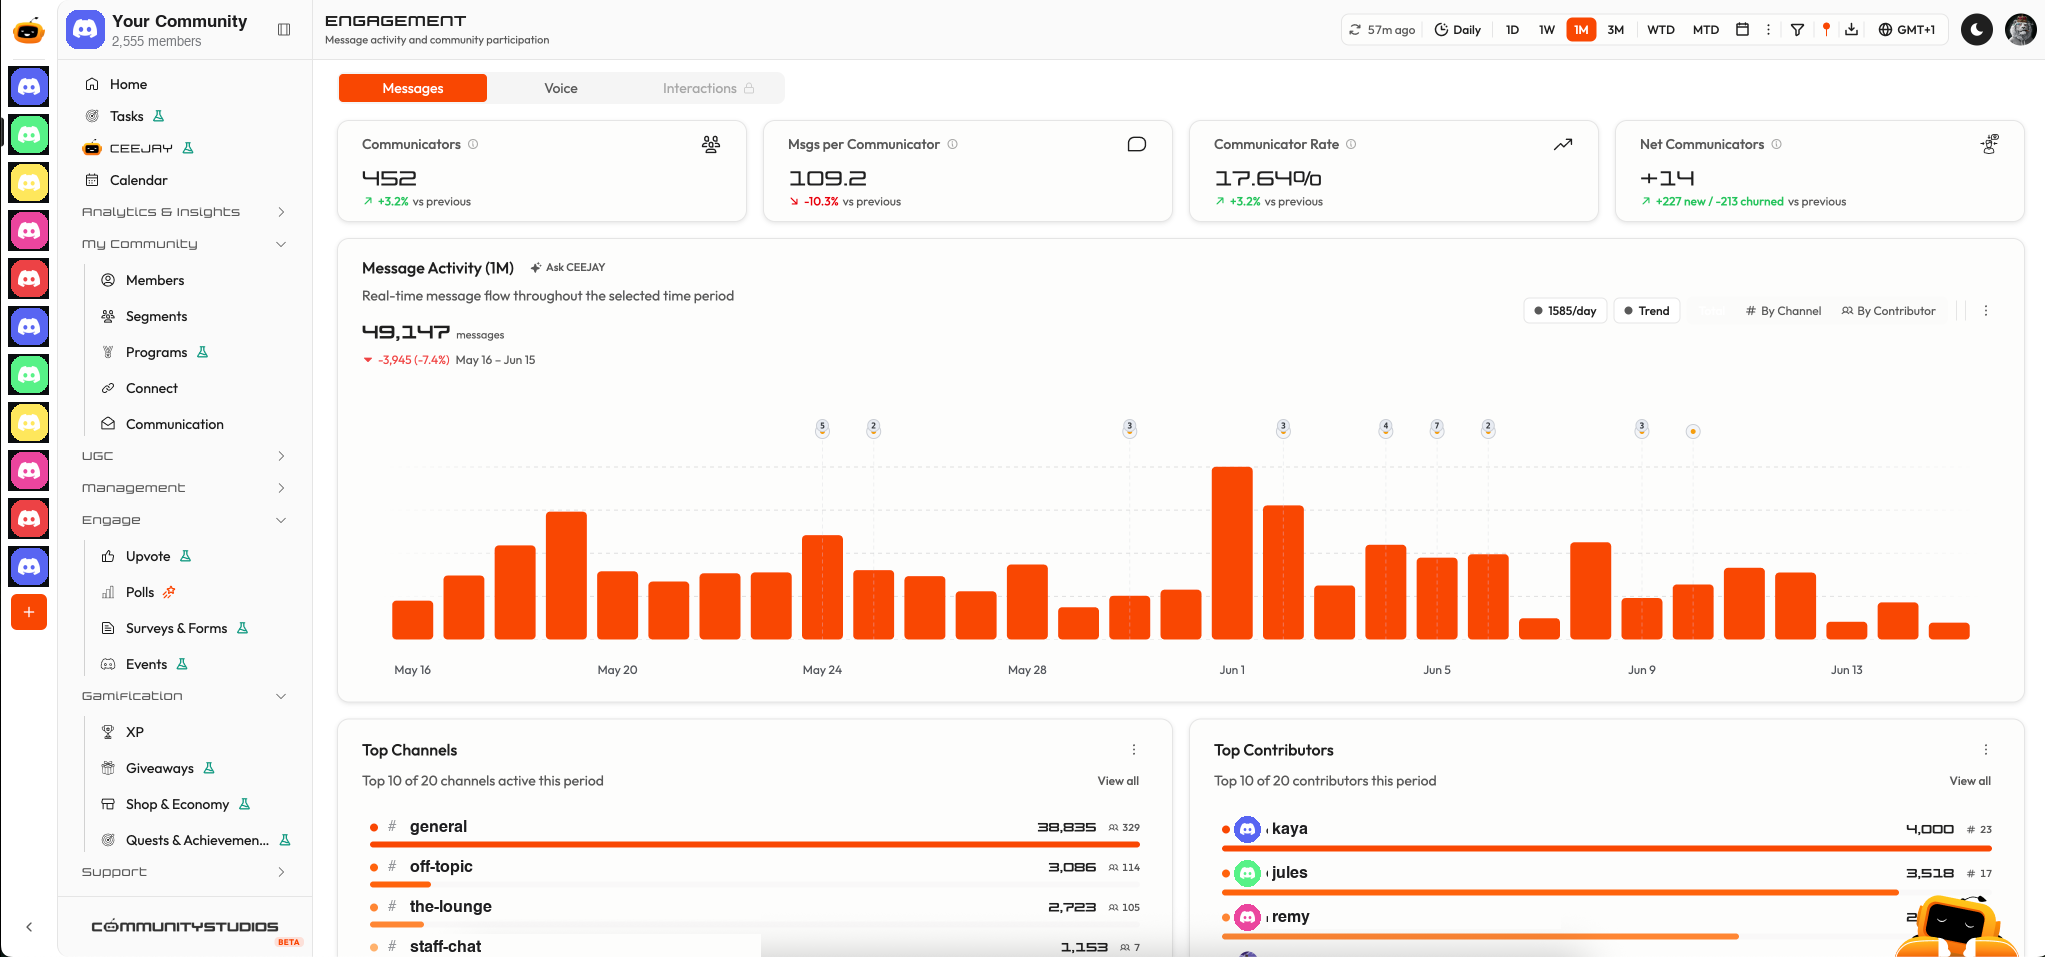Switch chart view to By Channel
The width and height of the screenshot is (2045, 957).
click(x=1783, y=311)
